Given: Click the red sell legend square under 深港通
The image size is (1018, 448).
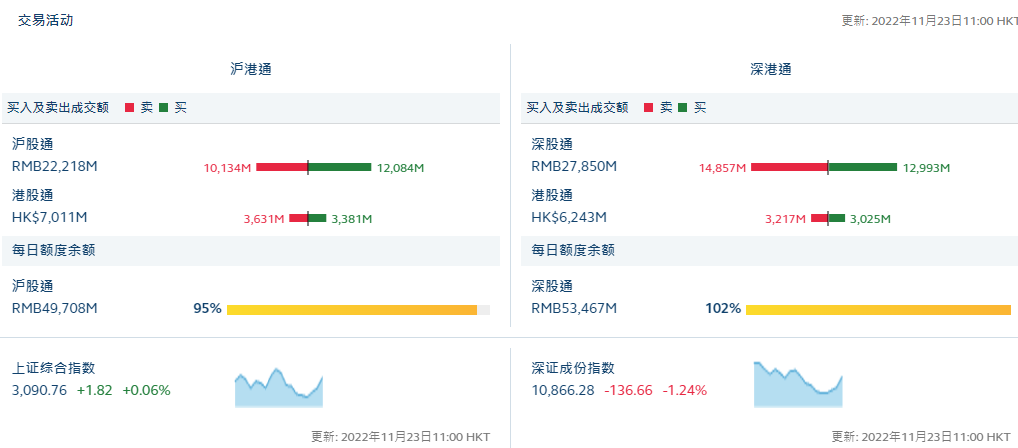Looking at the screenshot, I should click(648, 107).
